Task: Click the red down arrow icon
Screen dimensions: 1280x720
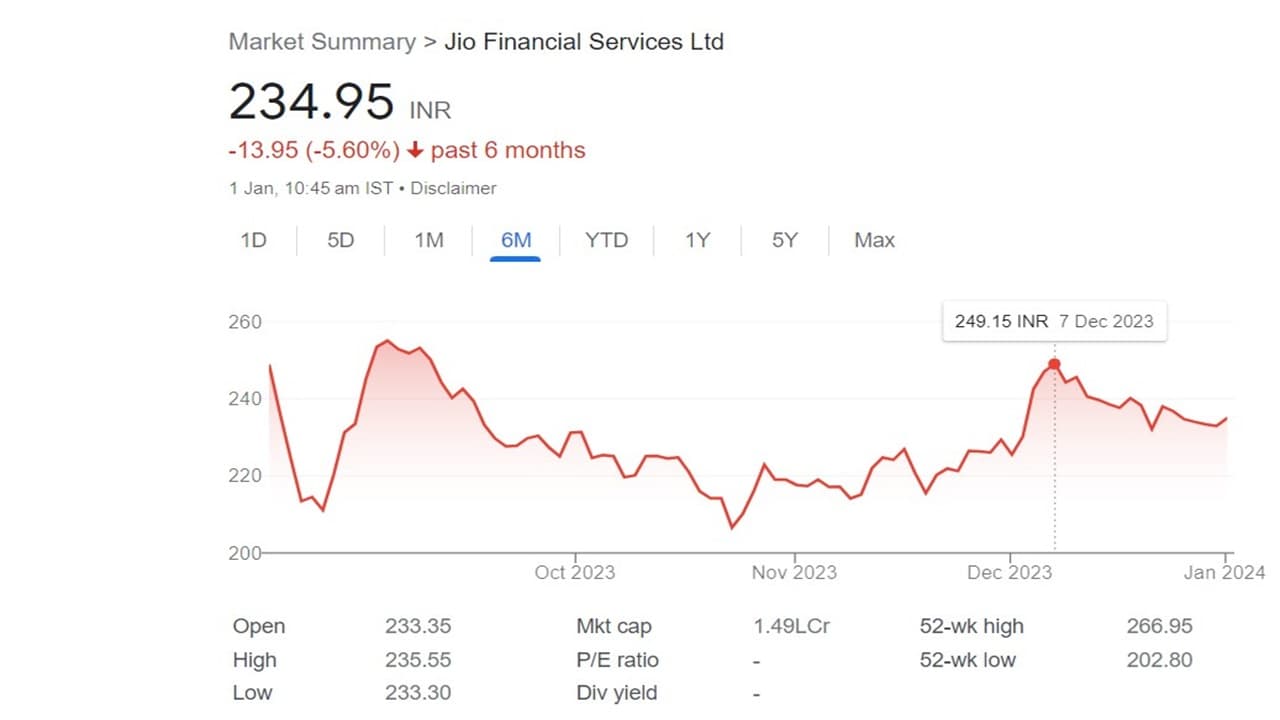Action: 414,151
